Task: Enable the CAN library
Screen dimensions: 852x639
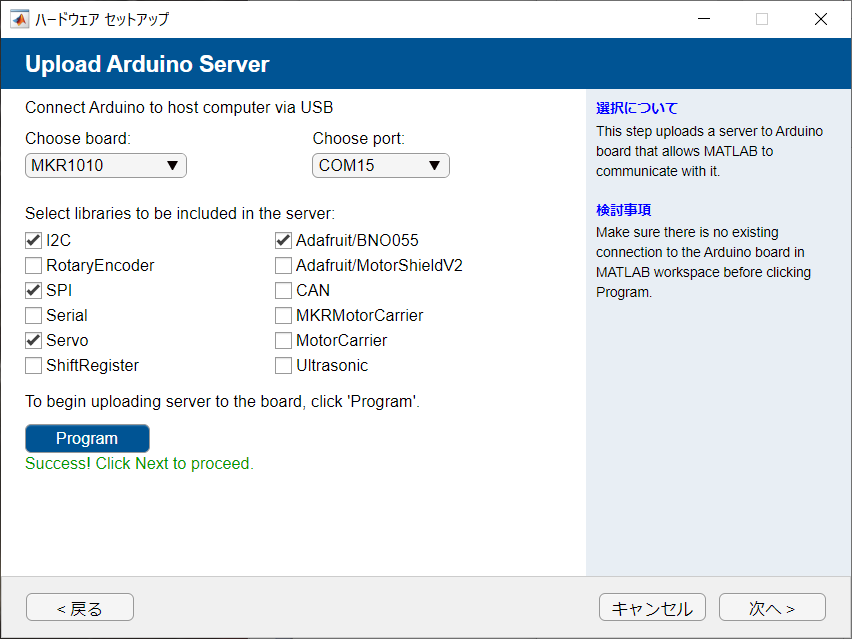Action: point(283,290)
